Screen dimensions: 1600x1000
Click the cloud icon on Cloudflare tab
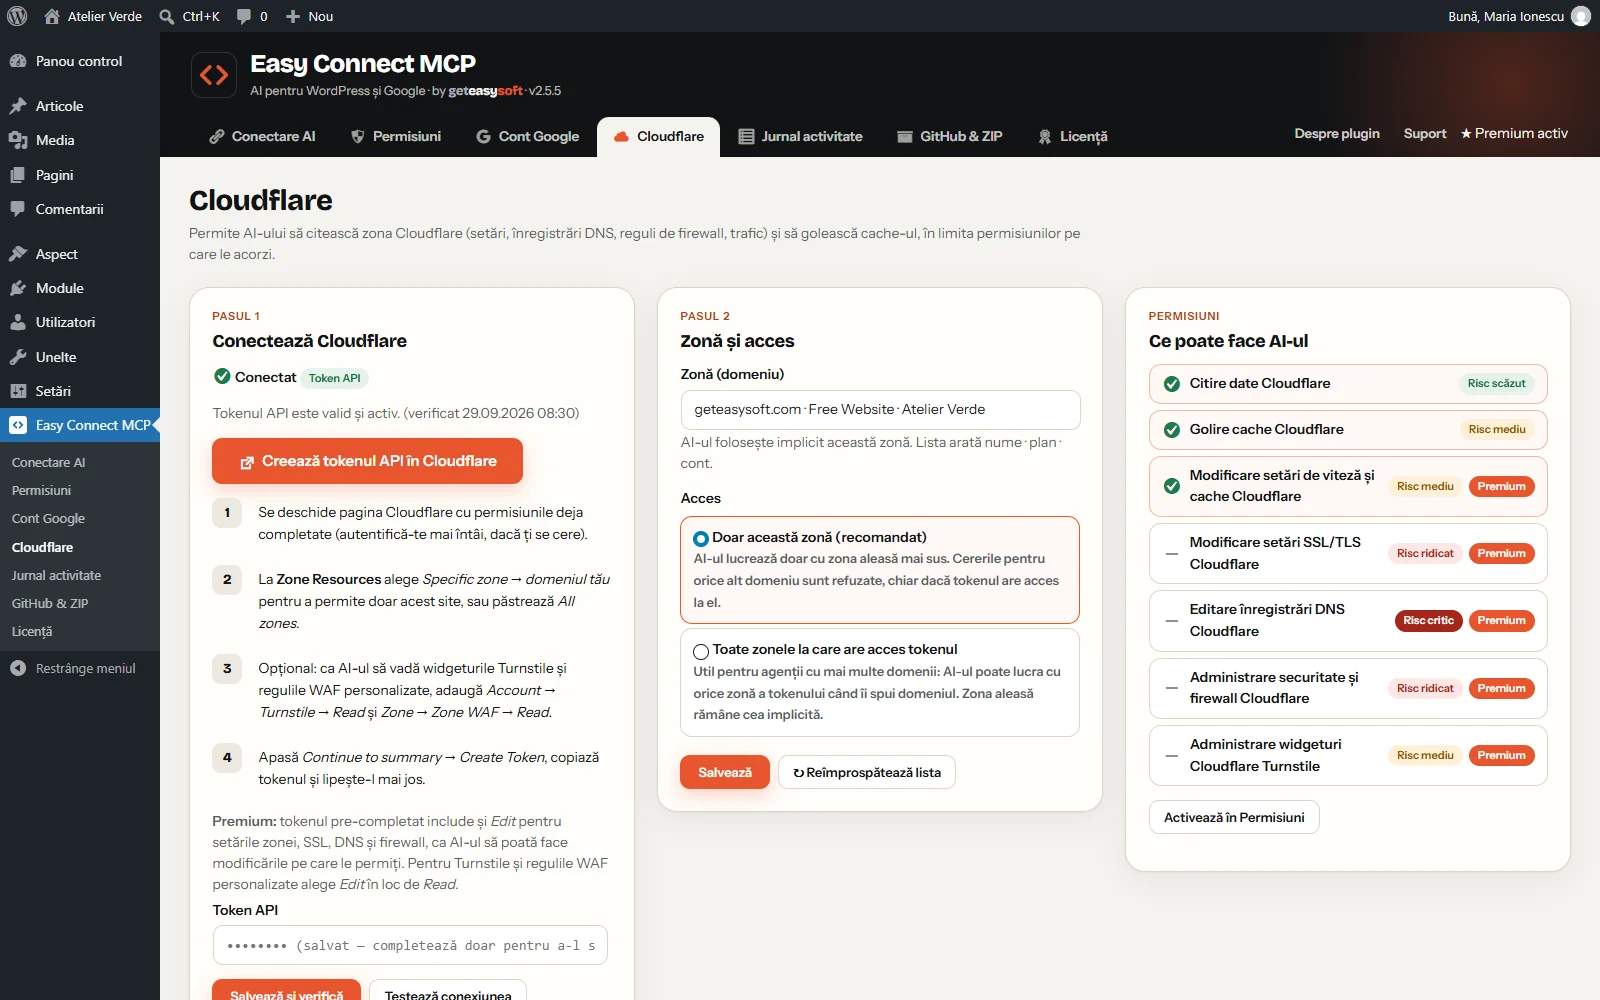tap(621, 136)
